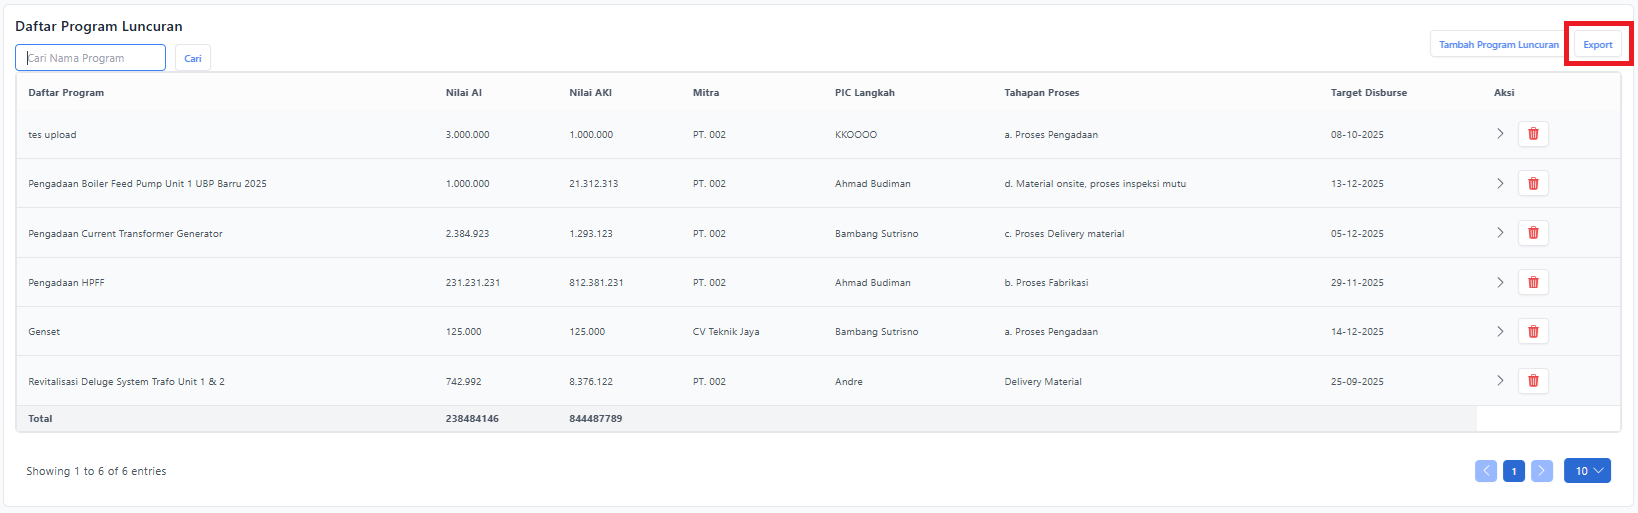
Task: Delete the Pengadaan HPFF row
Action: 1532,282
